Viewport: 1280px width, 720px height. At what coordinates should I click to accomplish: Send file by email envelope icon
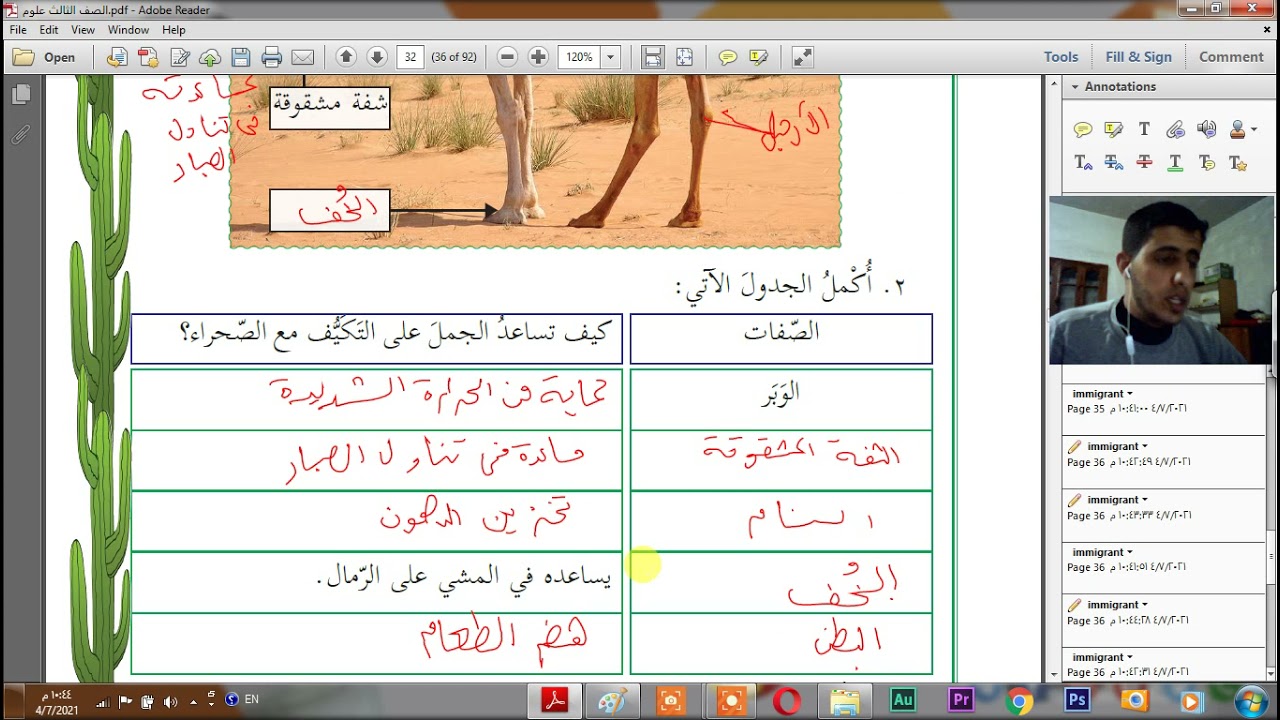click(x=302, y=57)
